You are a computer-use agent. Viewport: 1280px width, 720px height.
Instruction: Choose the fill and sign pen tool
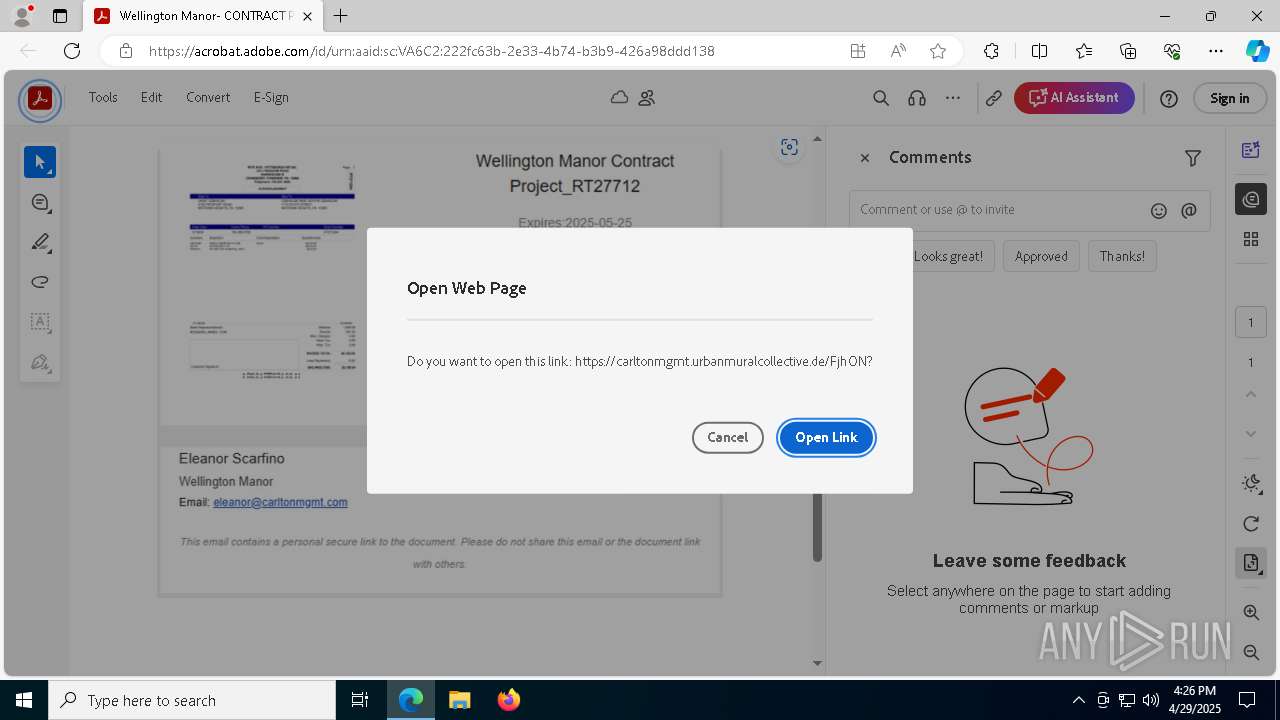click(40, 362)
